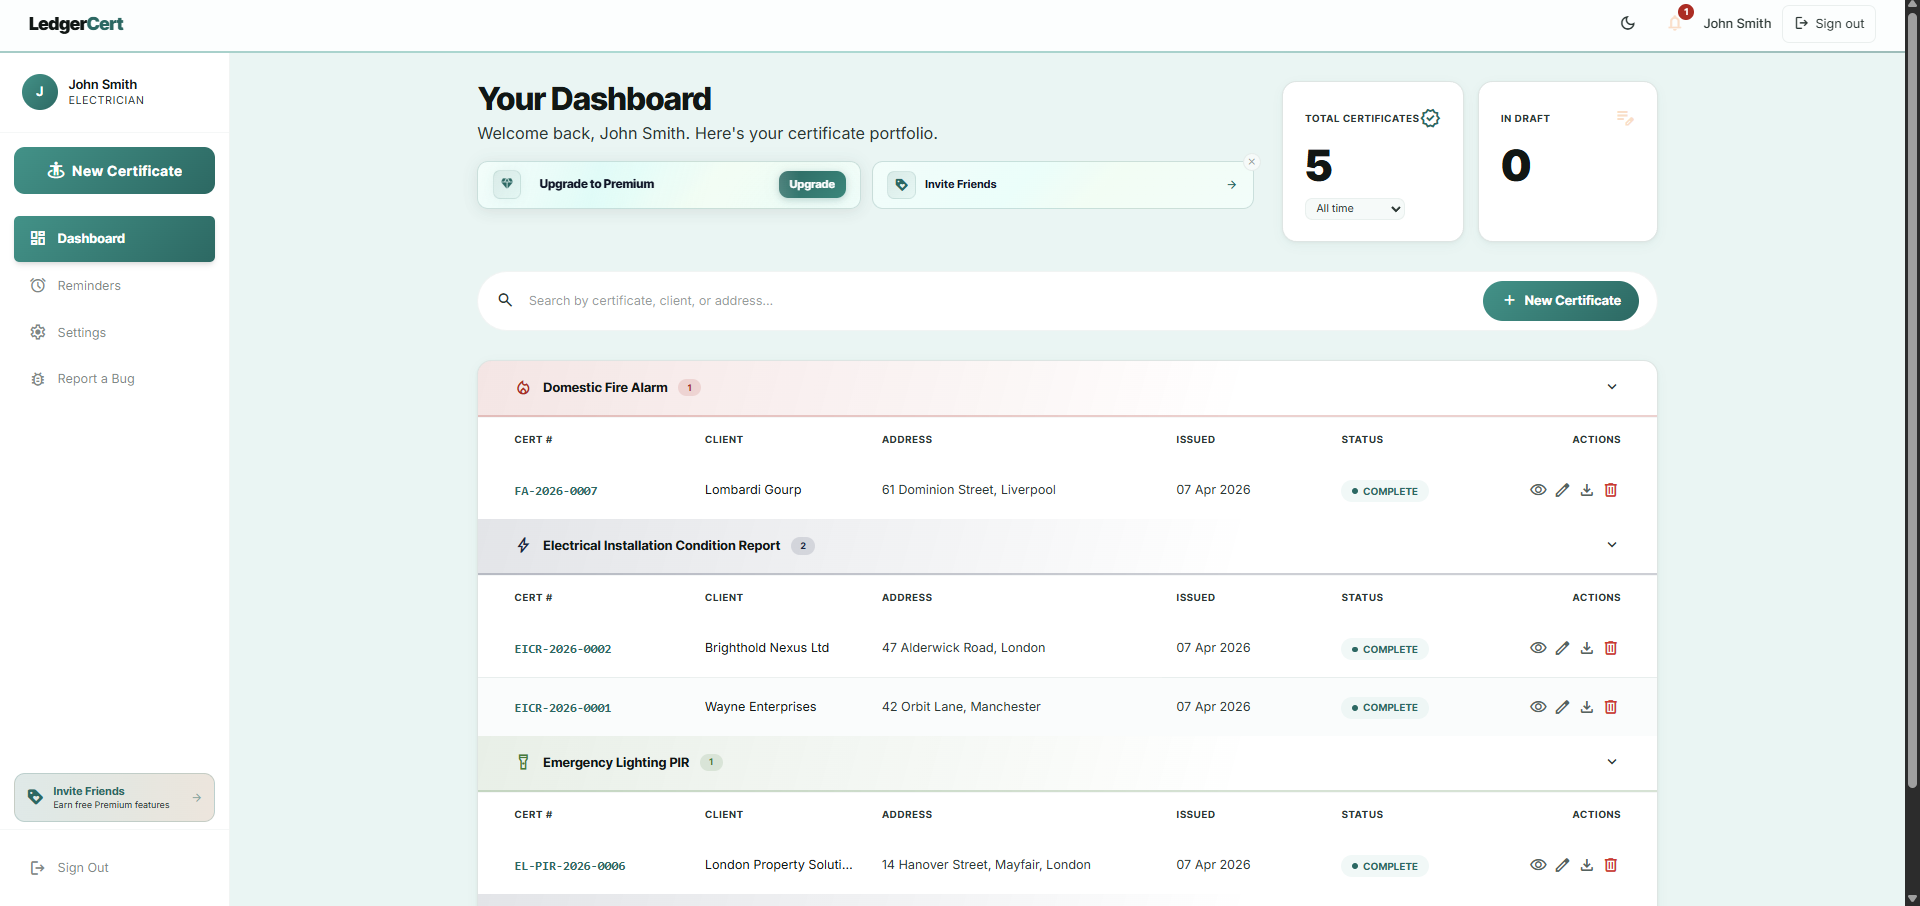1920x906 pixels.
Task: Collapse the Emergency Lighting PIR section
Action: pyautogui.click(x=1611, y=761)
